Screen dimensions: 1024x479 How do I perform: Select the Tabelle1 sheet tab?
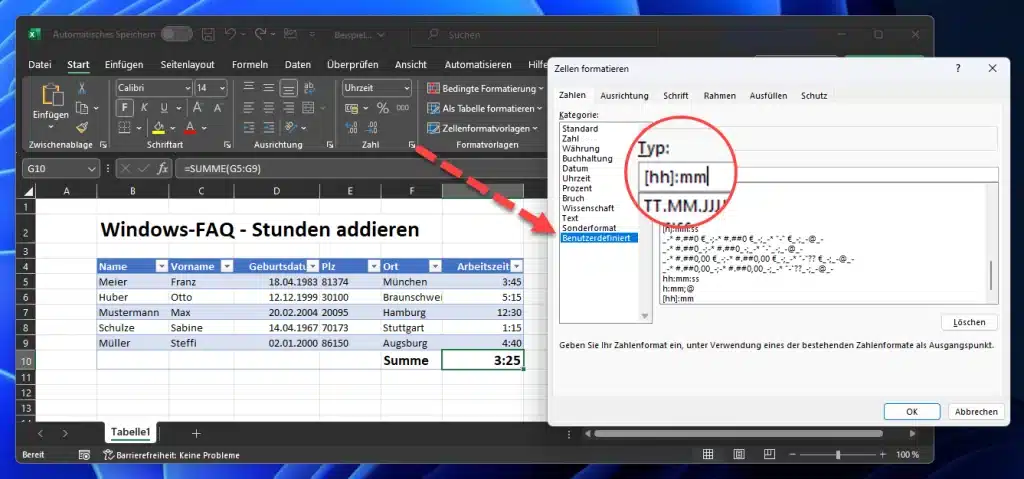pos(131,433)
